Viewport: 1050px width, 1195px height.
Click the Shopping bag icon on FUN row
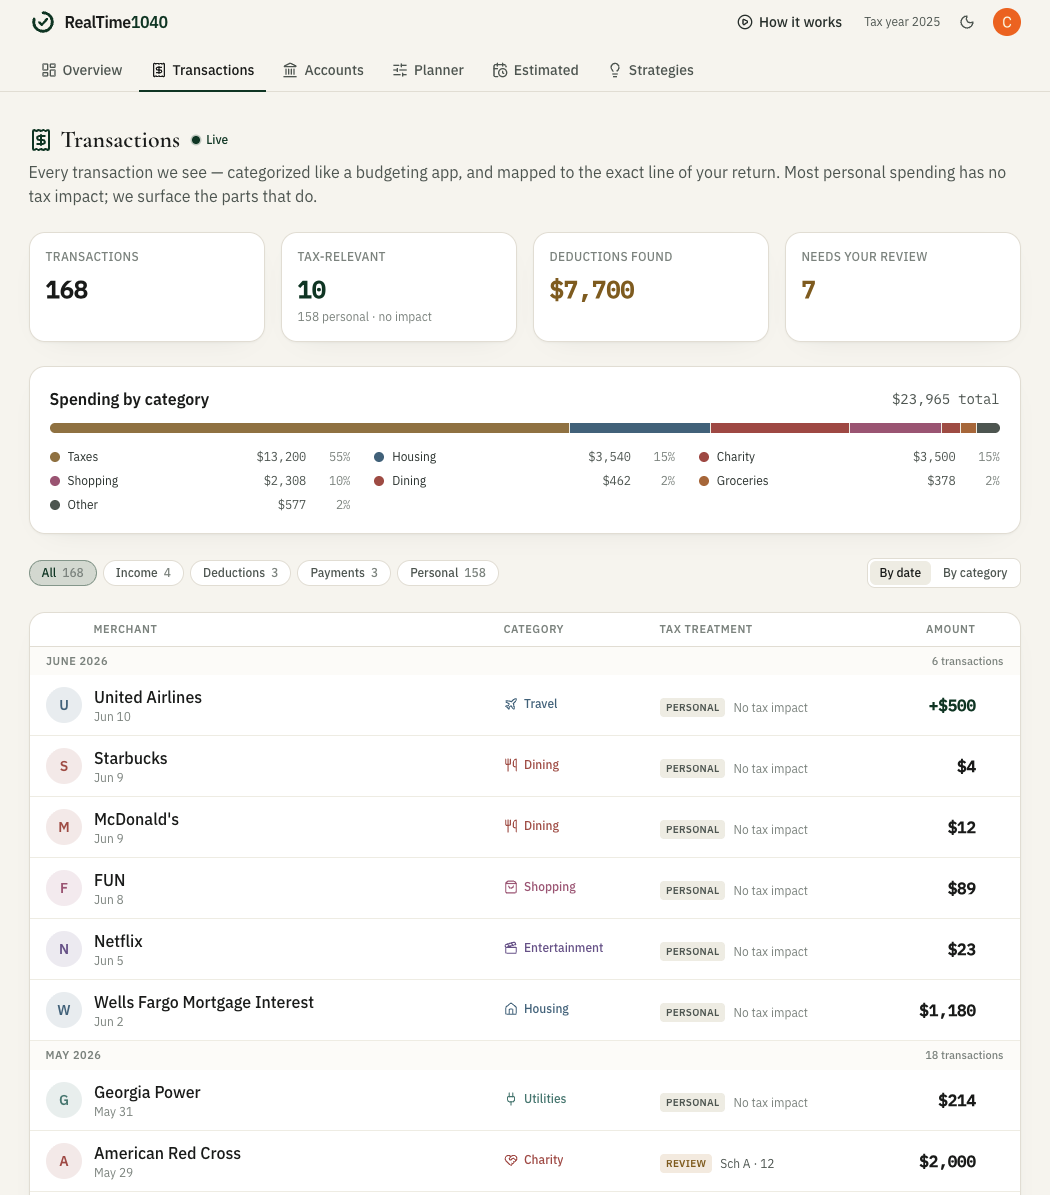(x=511, y=887)
